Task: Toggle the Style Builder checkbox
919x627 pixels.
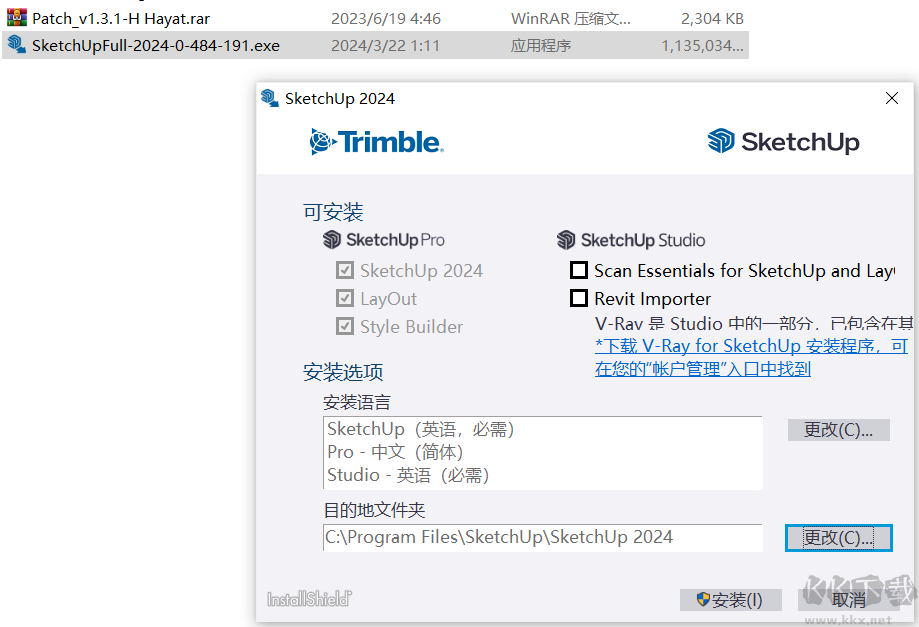Action: click(x=345, y=326)
